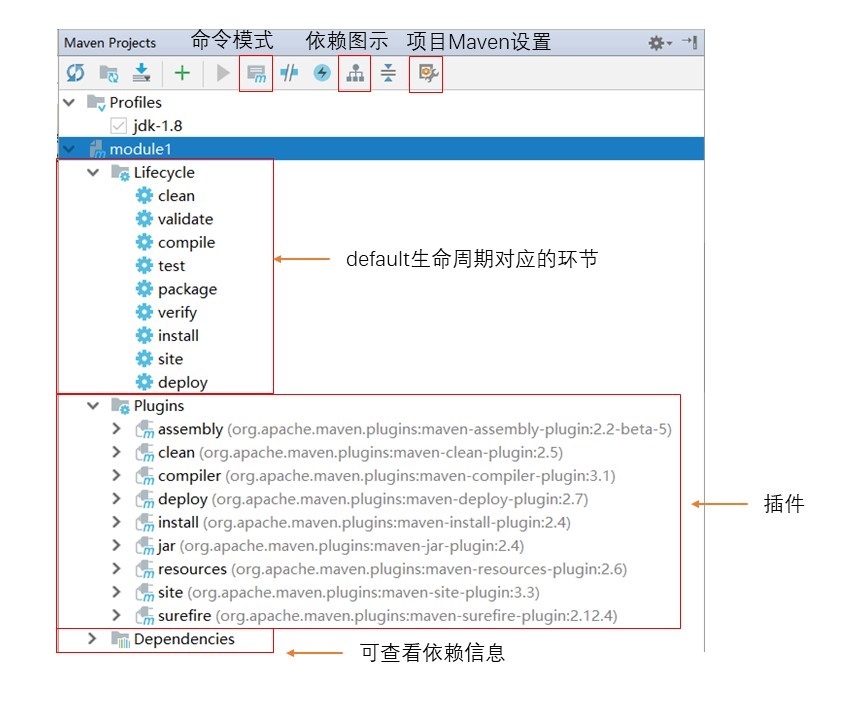Expand the install plugin node

(116, 522)
